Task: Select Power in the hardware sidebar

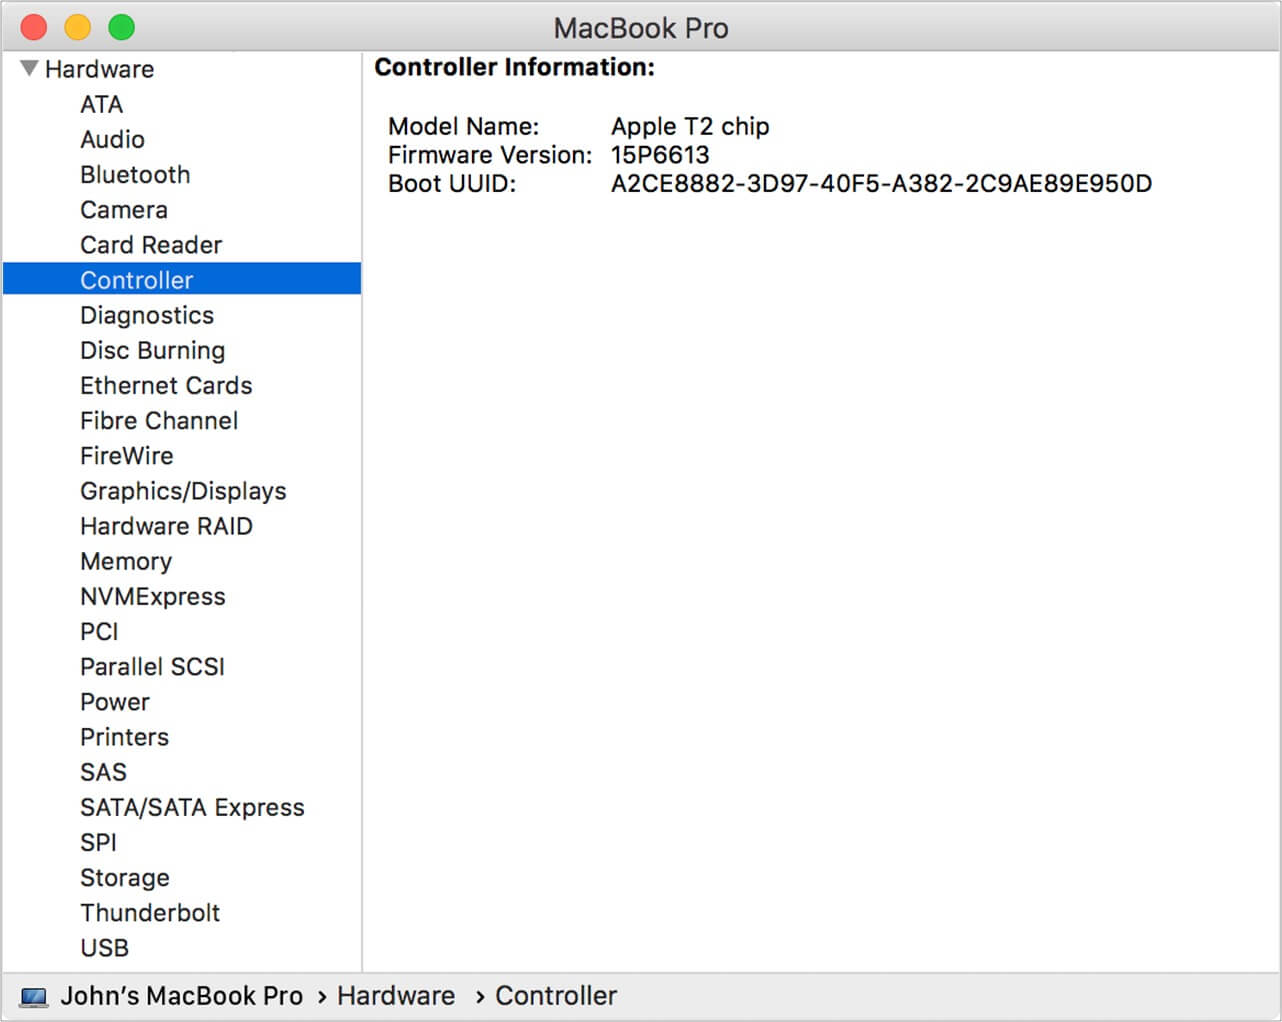Action: click(115, 701)
